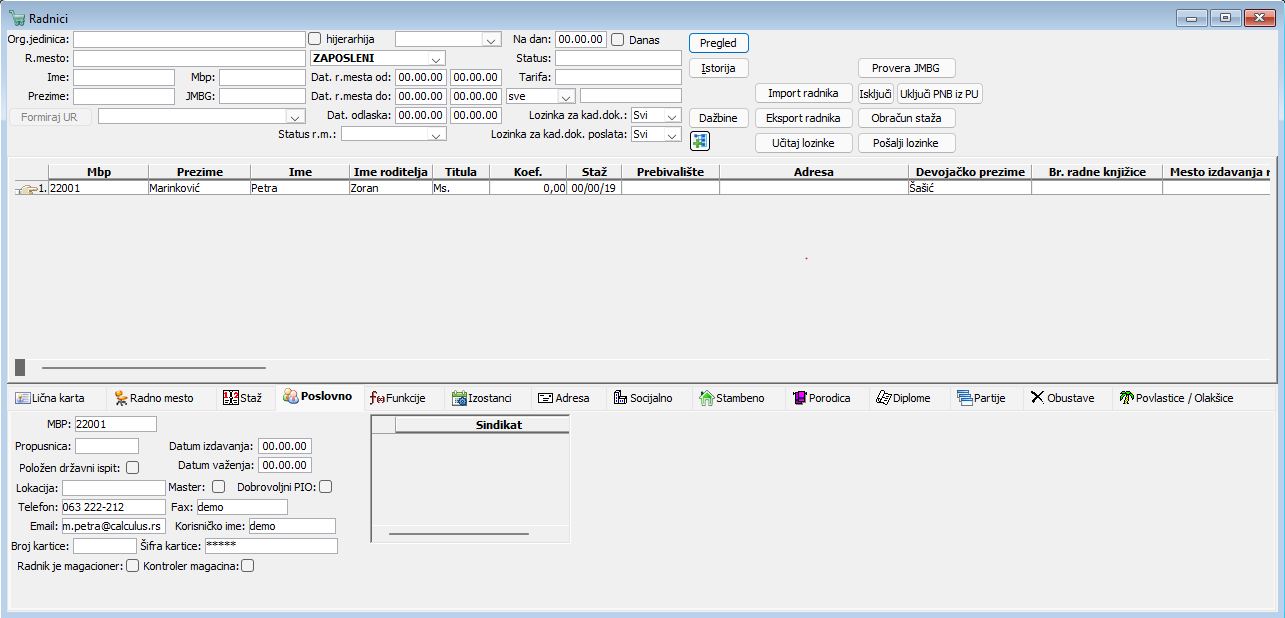Click the Import radnika button
Viewport: 1285px width, 618px height.
click(x=803, y=93)
